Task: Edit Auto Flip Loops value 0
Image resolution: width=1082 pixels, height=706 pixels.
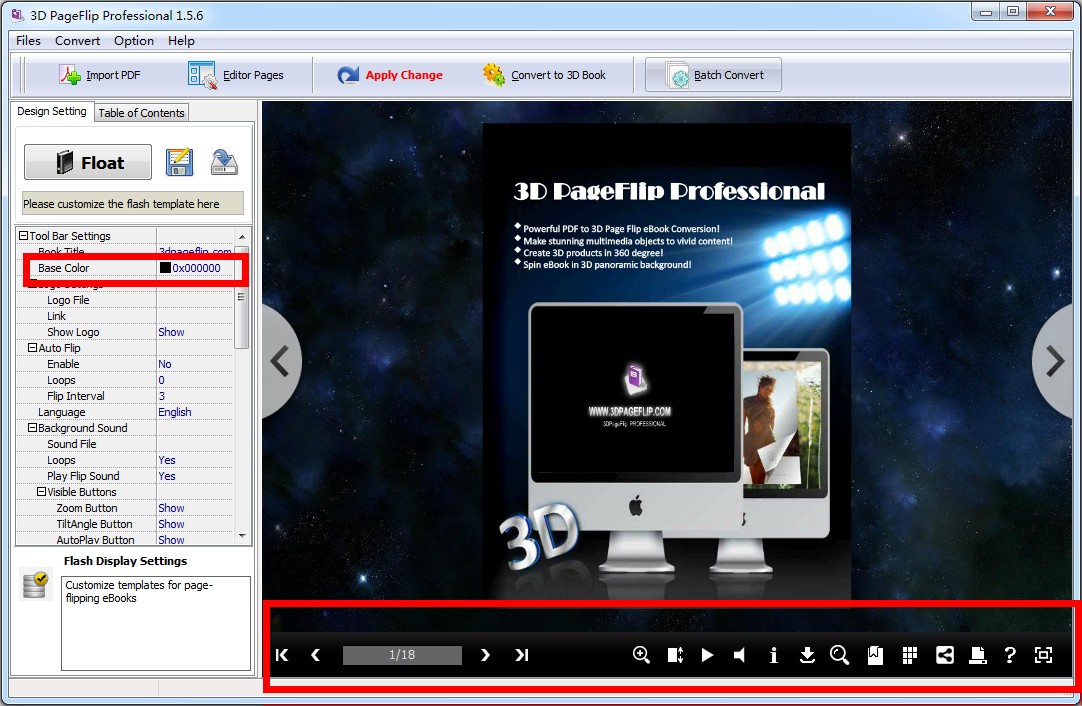Action: [161, 380]
